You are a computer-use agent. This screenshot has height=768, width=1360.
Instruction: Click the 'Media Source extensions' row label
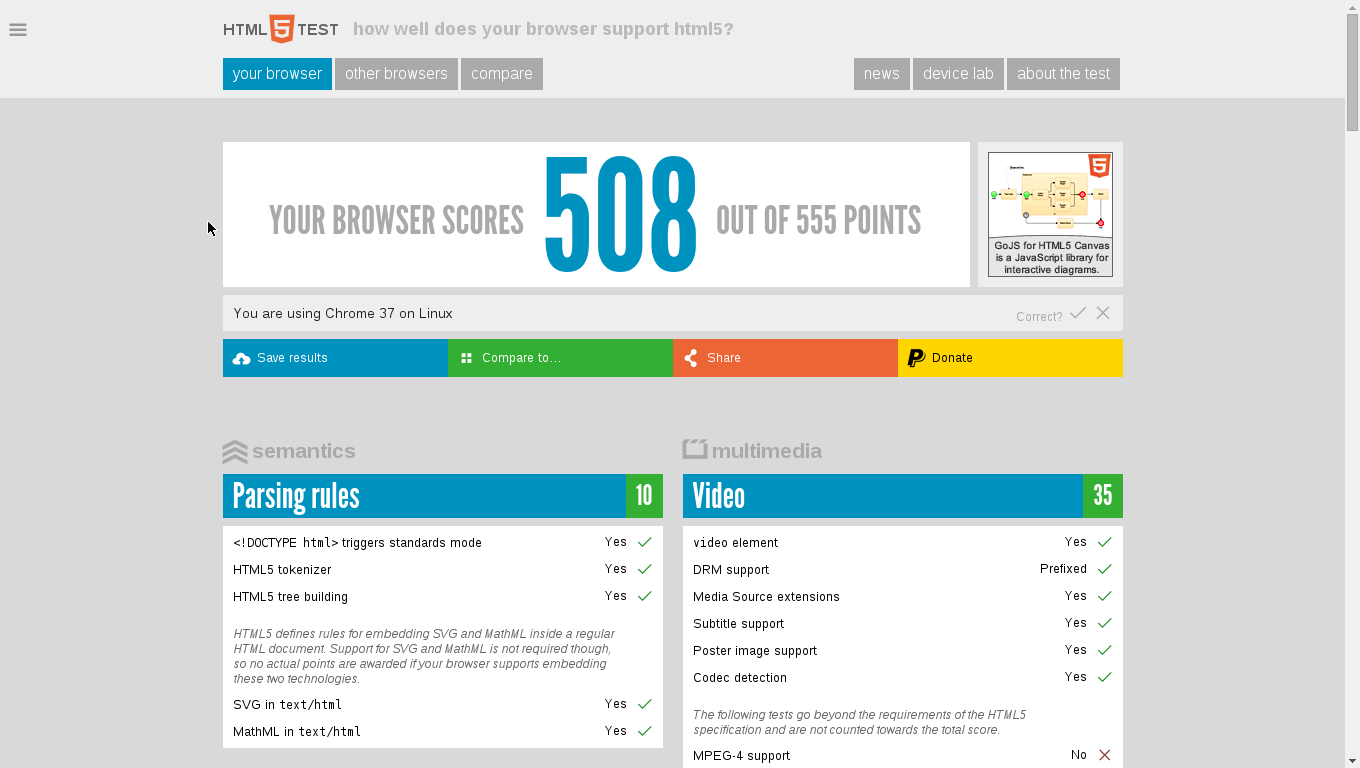(766, 597)
